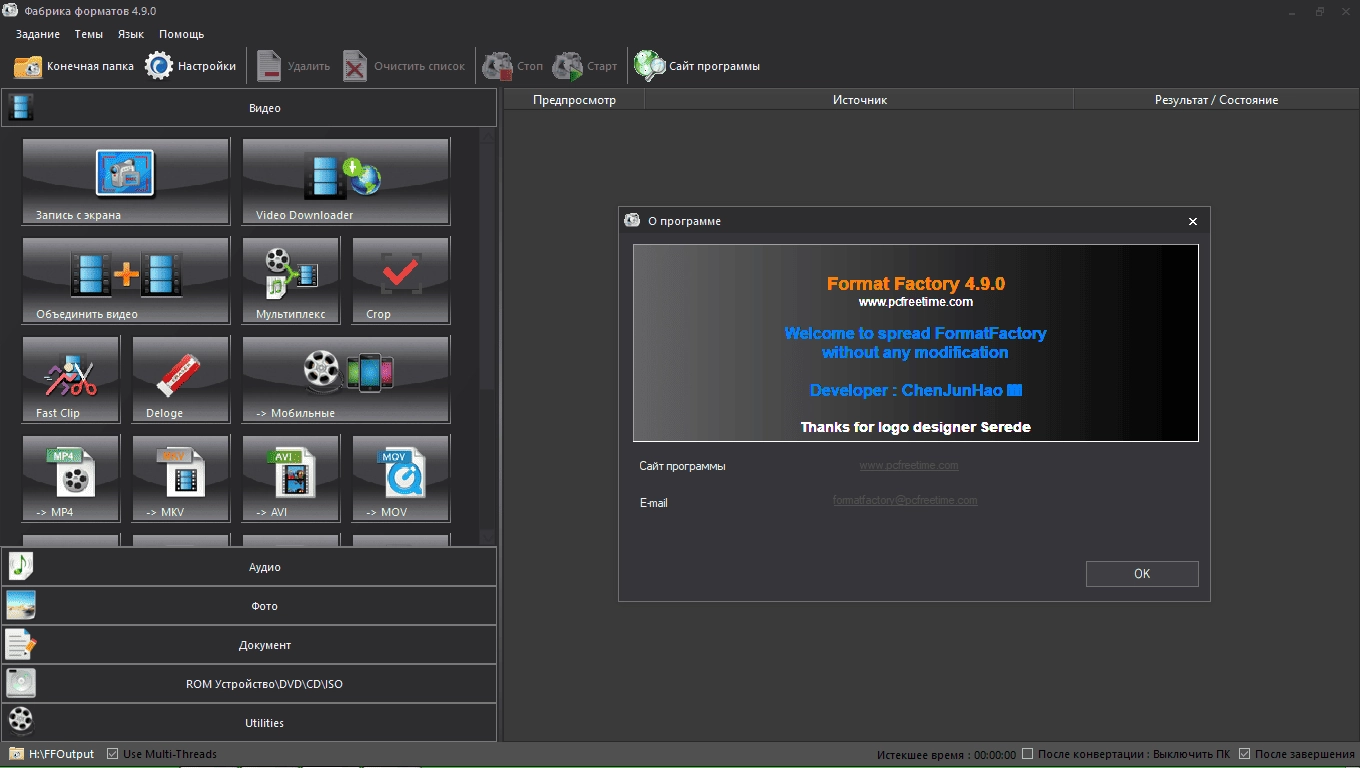Expand the Audio (Аудио) category
This screenshot has width=1360, height=768.
click(249, 567)
